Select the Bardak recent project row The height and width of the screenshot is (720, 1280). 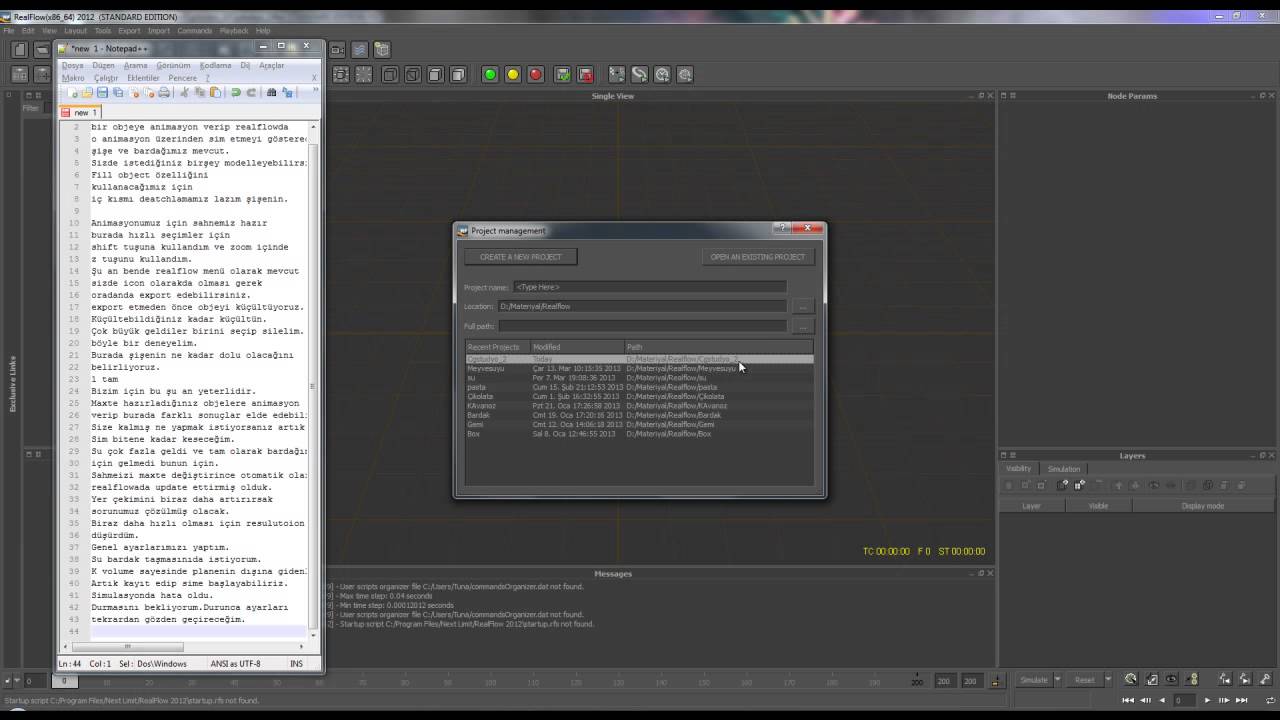click(x=640, y=415)
